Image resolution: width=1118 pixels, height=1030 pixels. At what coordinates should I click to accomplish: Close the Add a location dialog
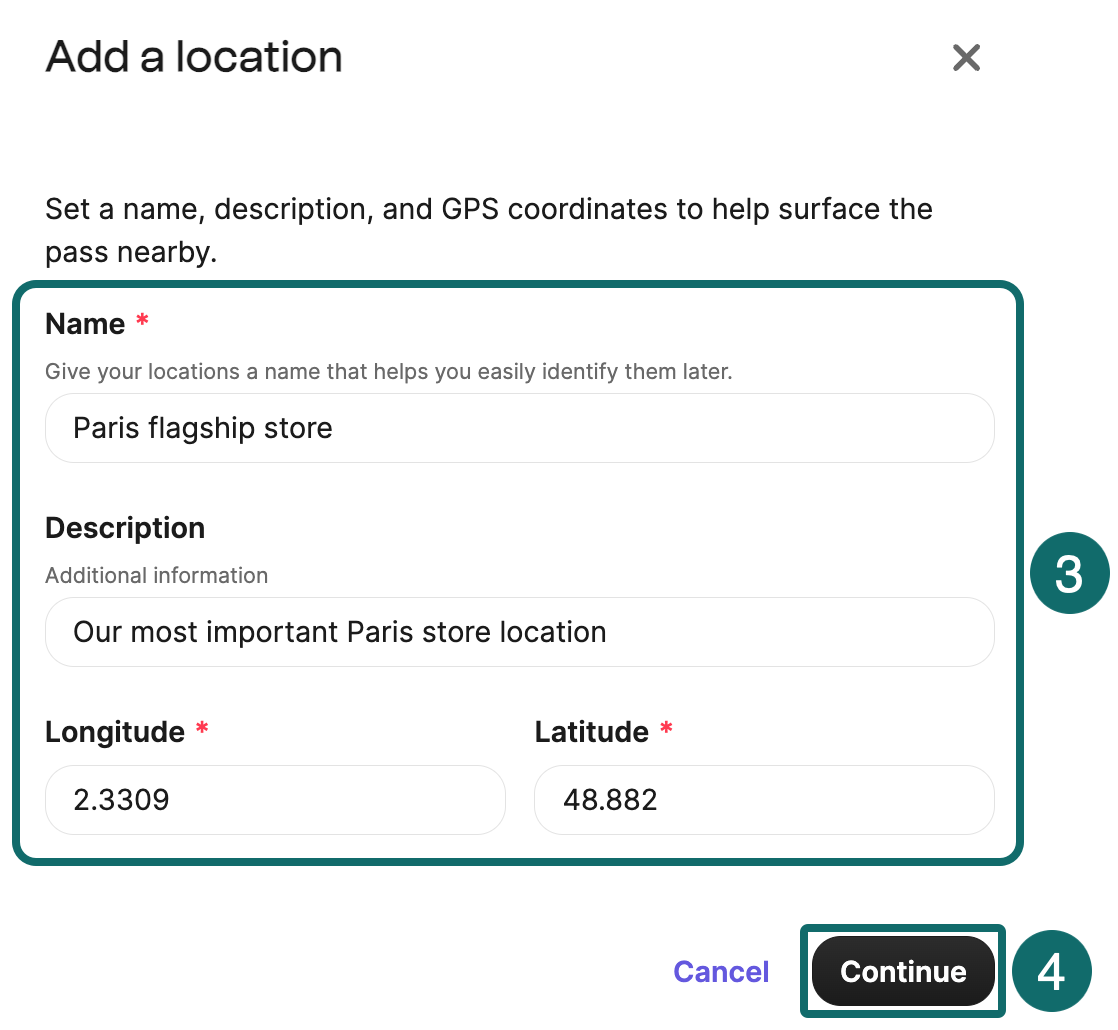tap(966, 58)
